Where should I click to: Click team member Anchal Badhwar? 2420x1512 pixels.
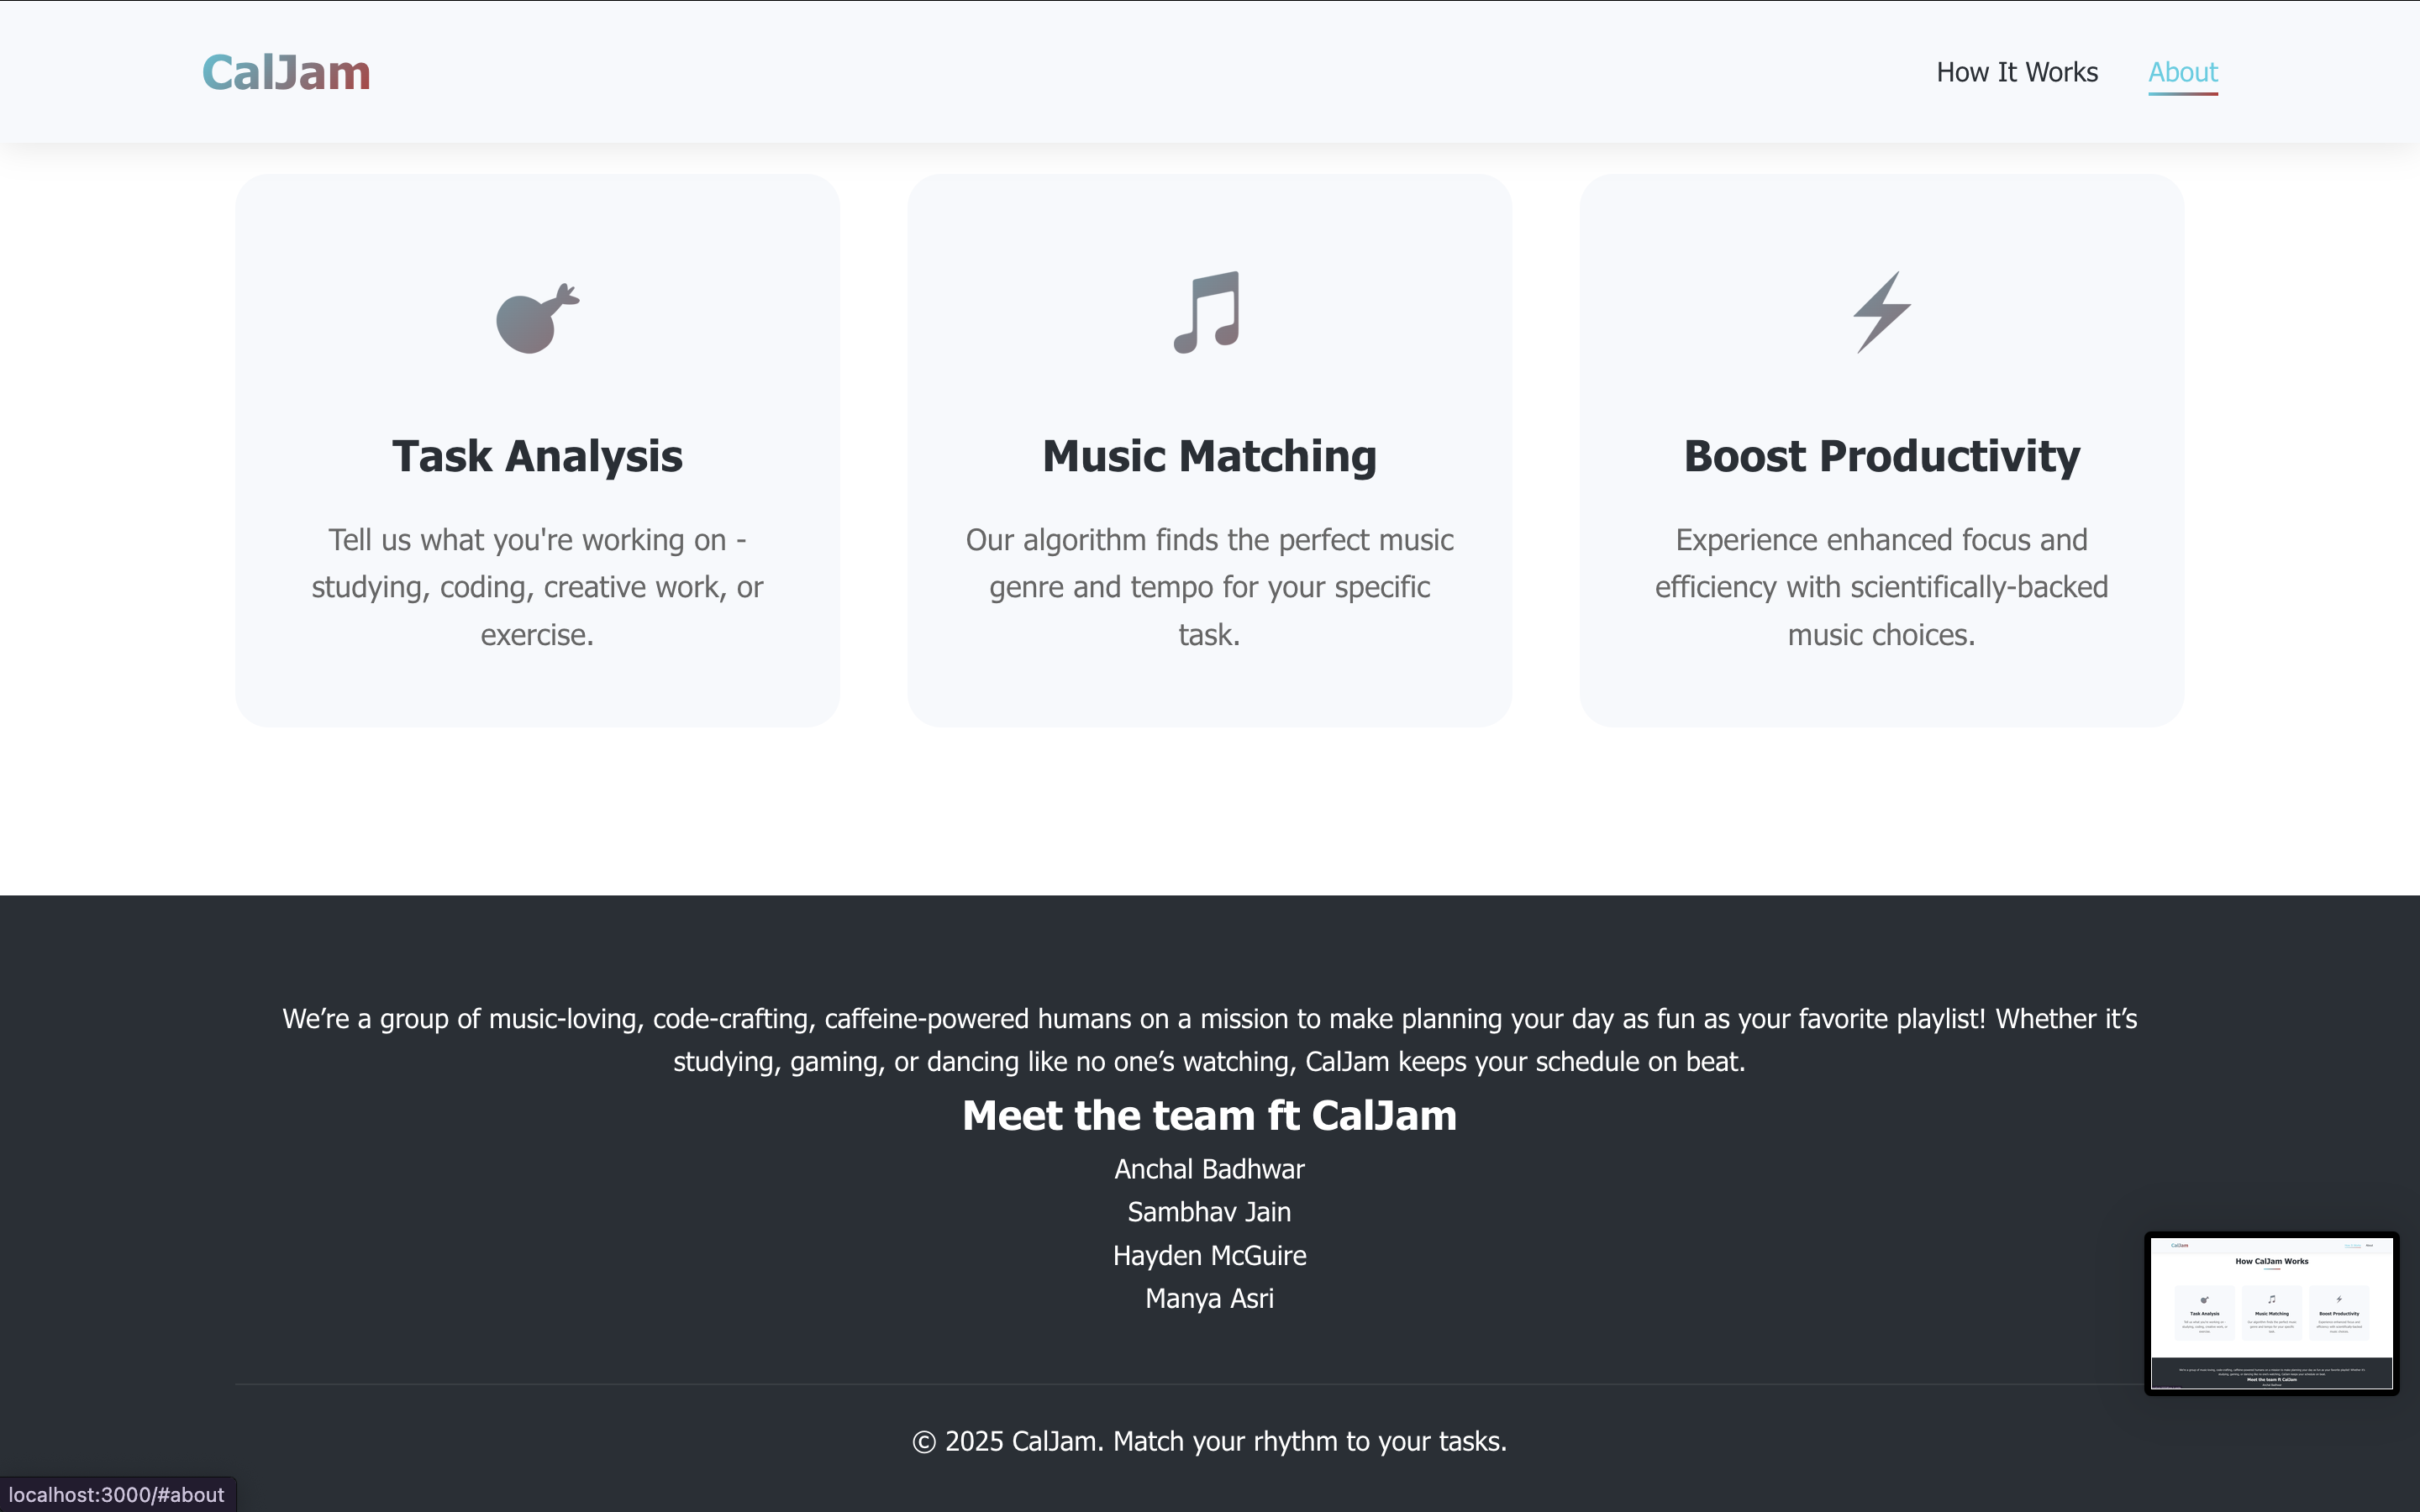(x=1209, y=1169)
